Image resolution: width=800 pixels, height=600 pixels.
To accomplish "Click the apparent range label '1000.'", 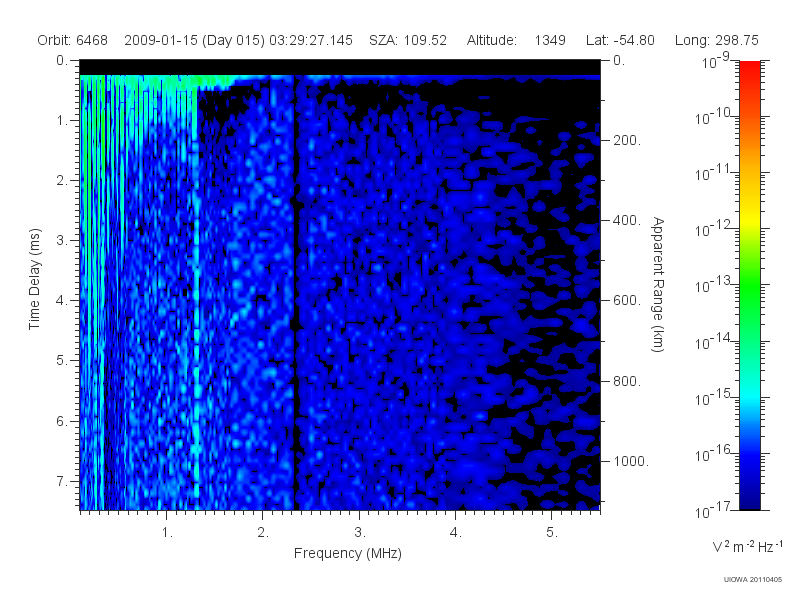I will click(631, 461).
